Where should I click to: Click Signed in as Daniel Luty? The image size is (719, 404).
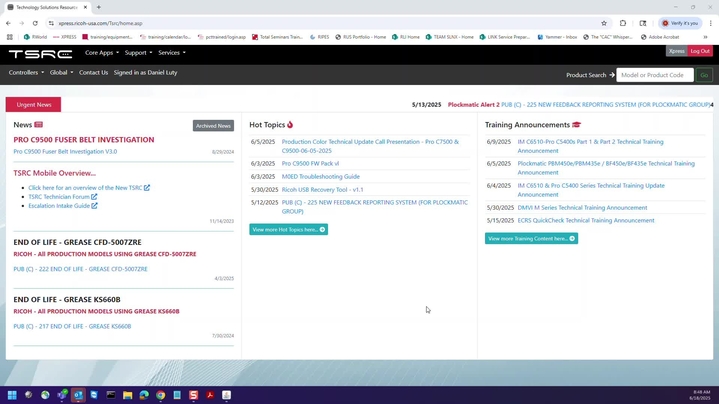point(145,72)
